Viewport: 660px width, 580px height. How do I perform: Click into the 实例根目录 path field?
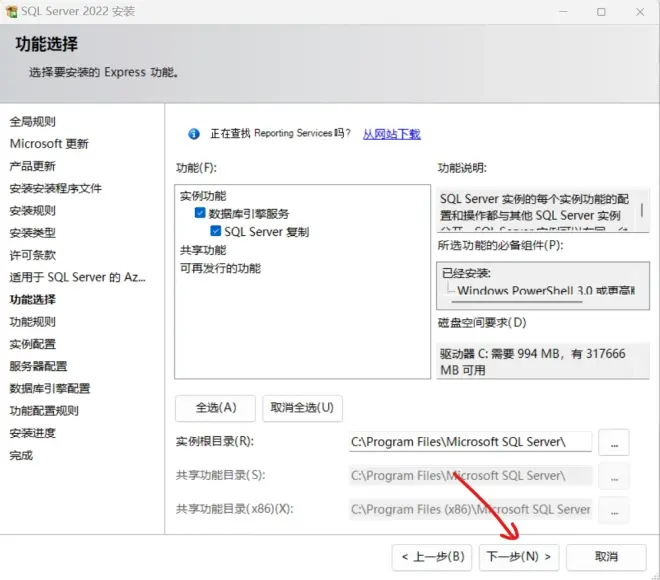tap(470, 442)
